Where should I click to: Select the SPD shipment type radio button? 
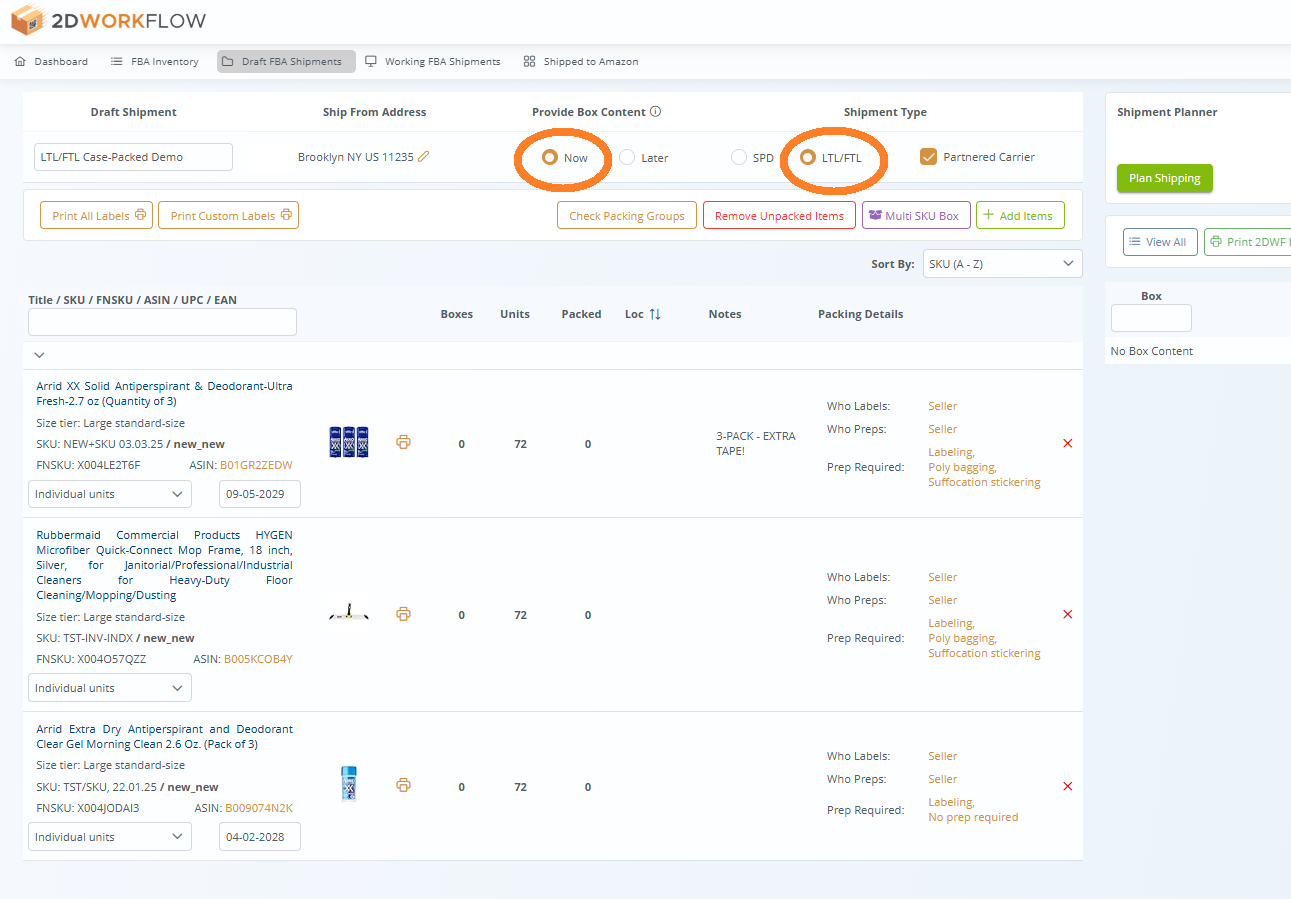(739, 157)
